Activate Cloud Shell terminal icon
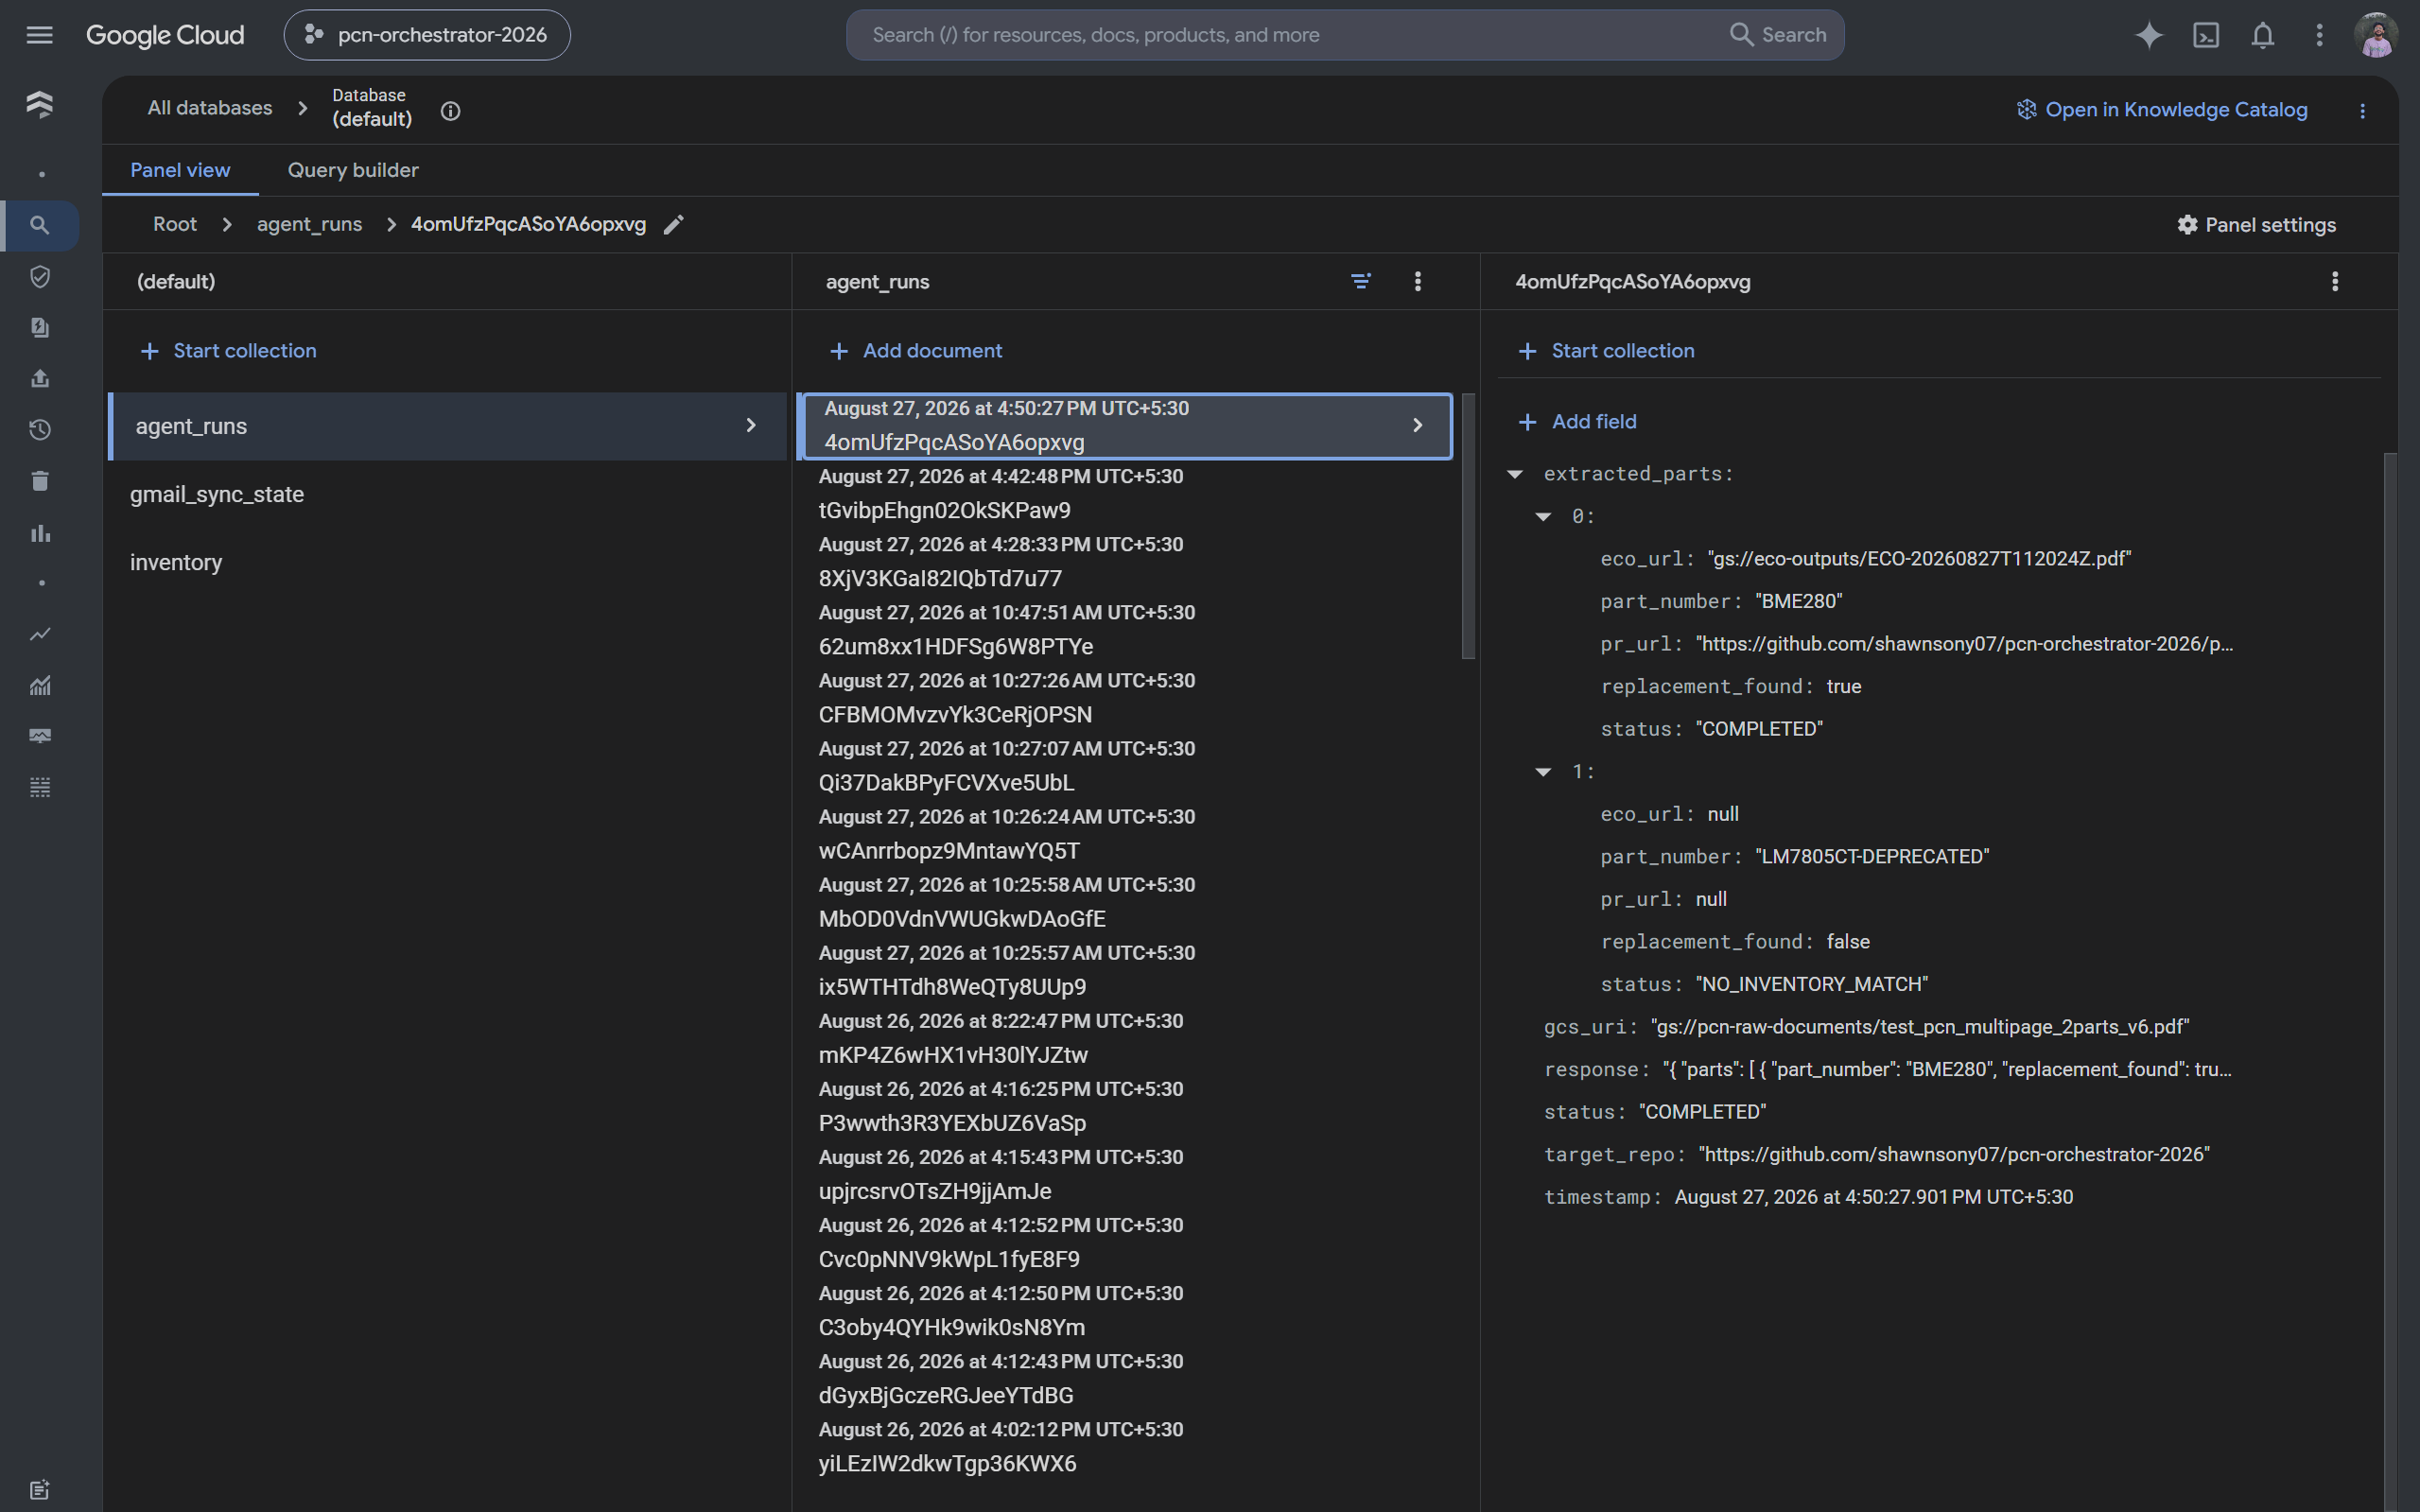Viewport: 2420px width, 1512px height. [2205, 35]
